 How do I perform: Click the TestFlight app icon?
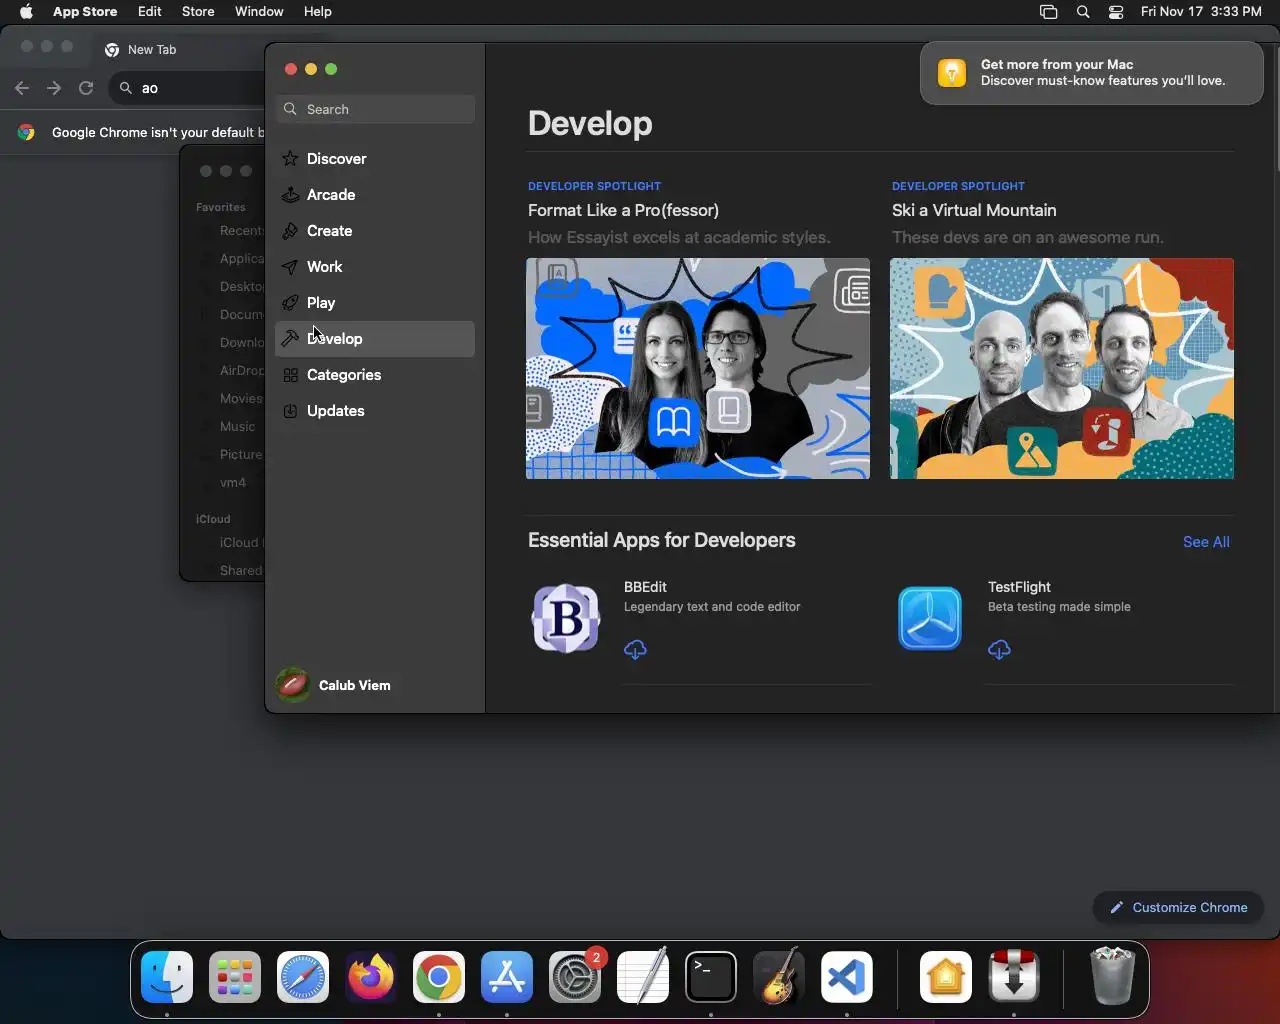point(930,618)
